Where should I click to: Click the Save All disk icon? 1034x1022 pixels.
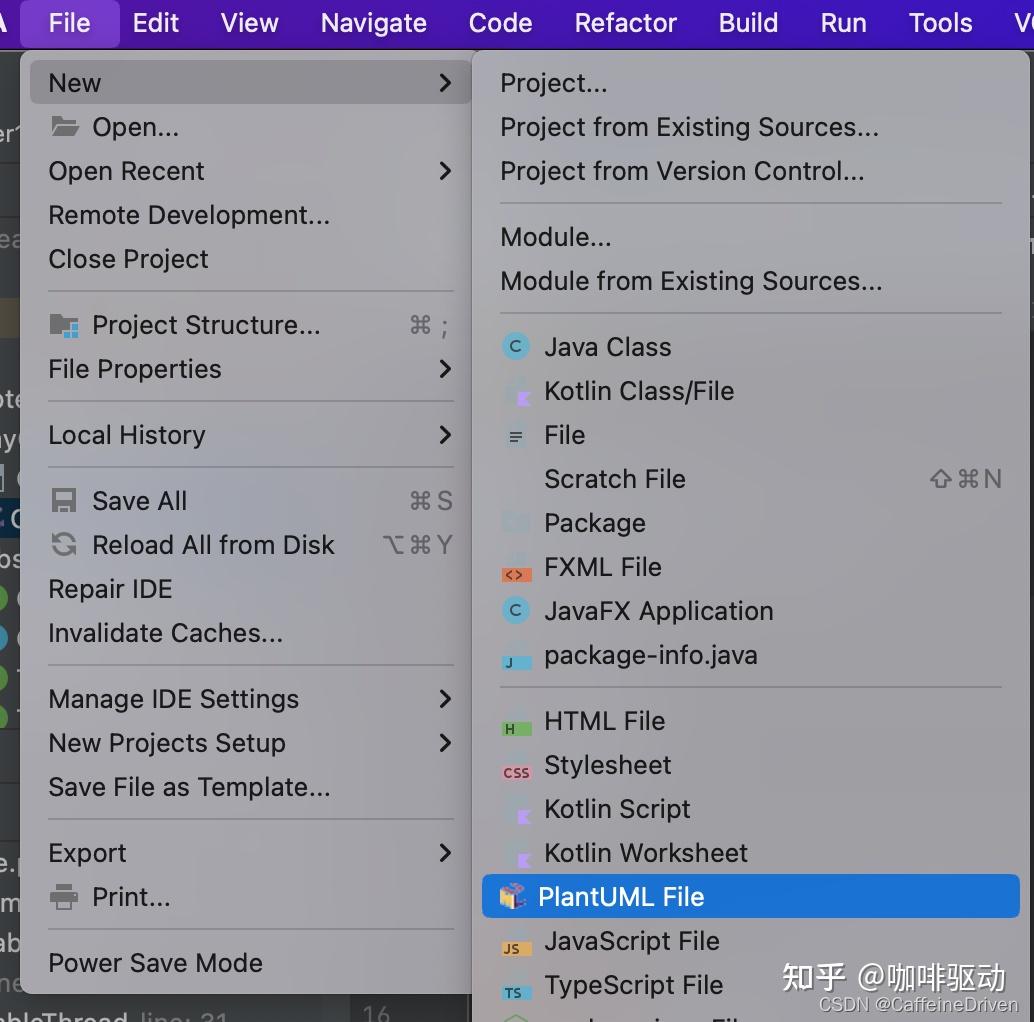pos(64,501)
